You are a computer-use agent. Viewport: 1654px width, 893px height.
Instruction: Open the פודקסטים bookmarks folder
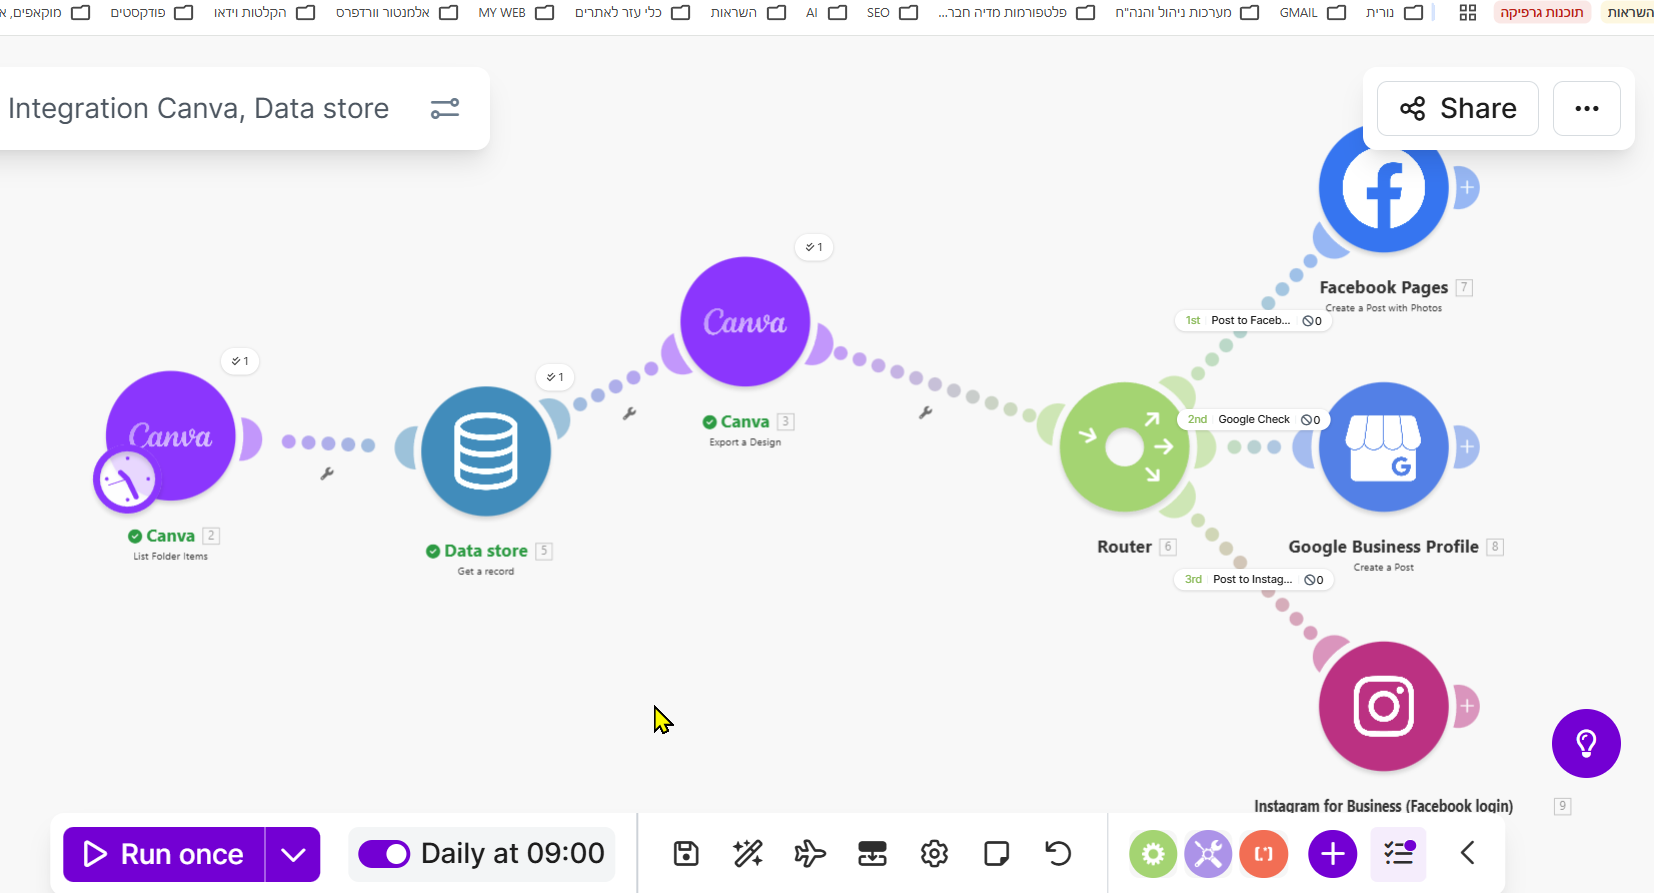click(x=151, y=13)
